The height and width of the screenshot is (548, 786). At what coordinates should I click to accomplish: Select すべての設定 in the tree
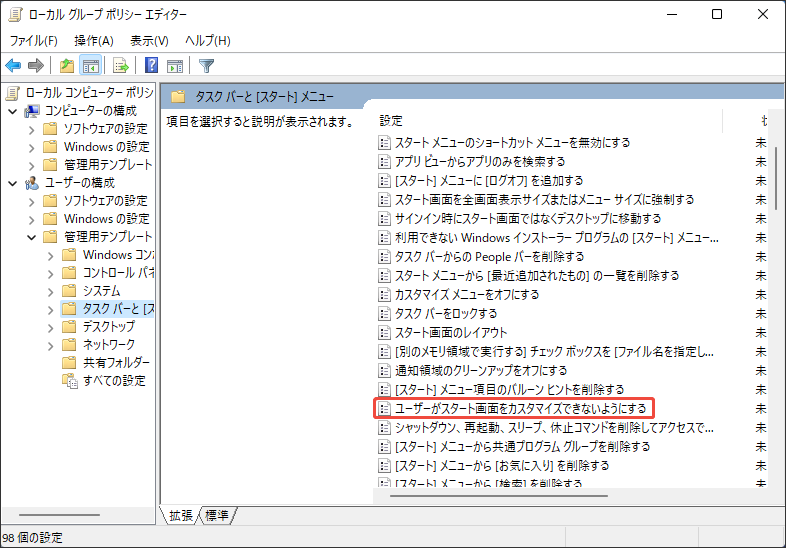tap(114, 381)
